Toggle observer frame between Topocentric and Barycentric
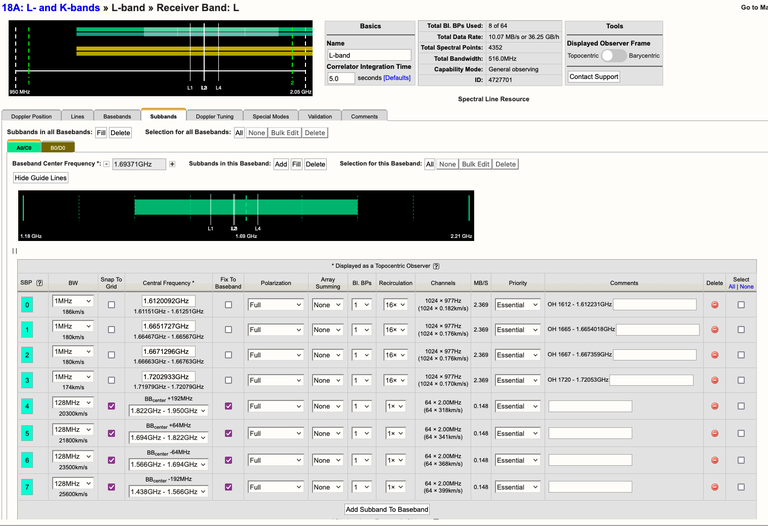 pyautogui.click(x=613, y=56)
